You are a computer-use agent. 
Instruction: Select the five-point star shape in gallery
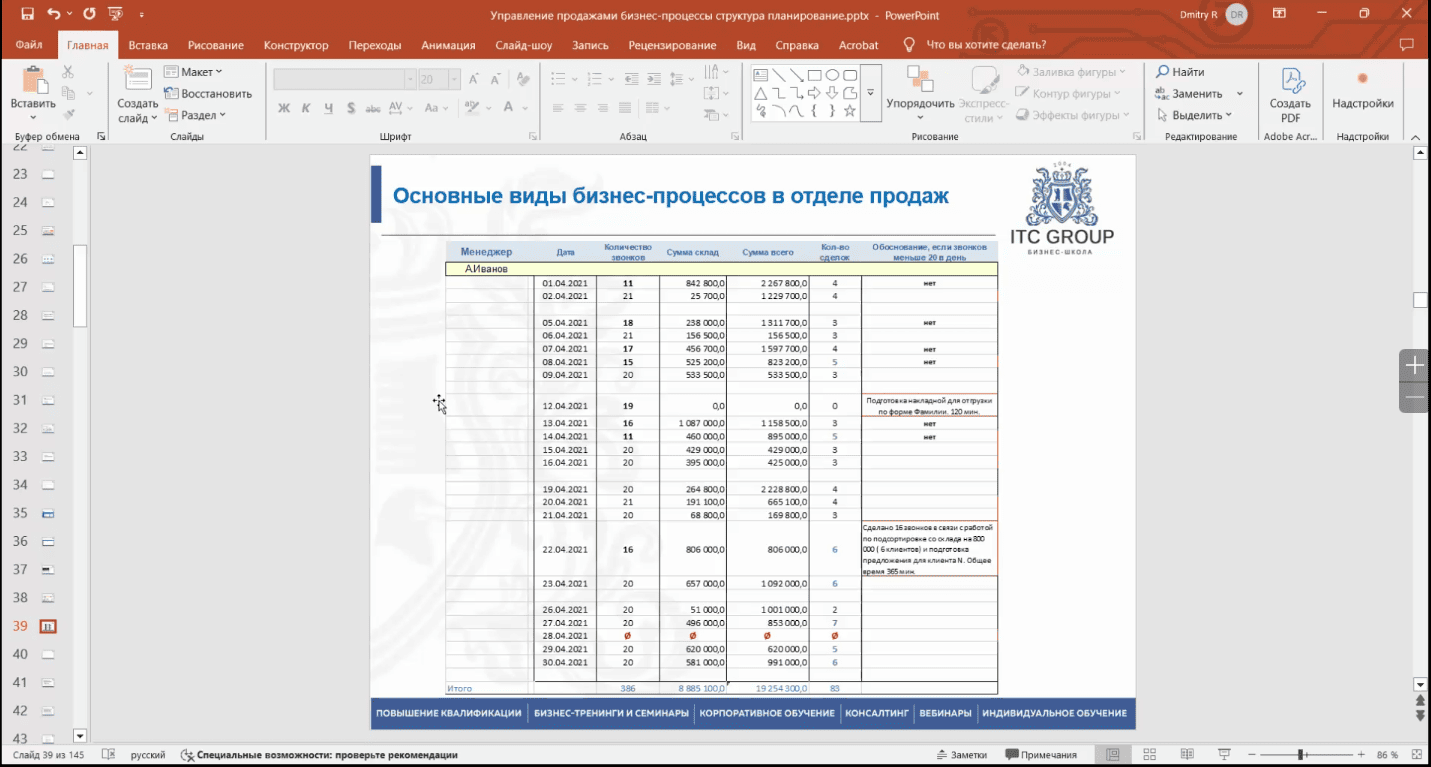(849, 111)
